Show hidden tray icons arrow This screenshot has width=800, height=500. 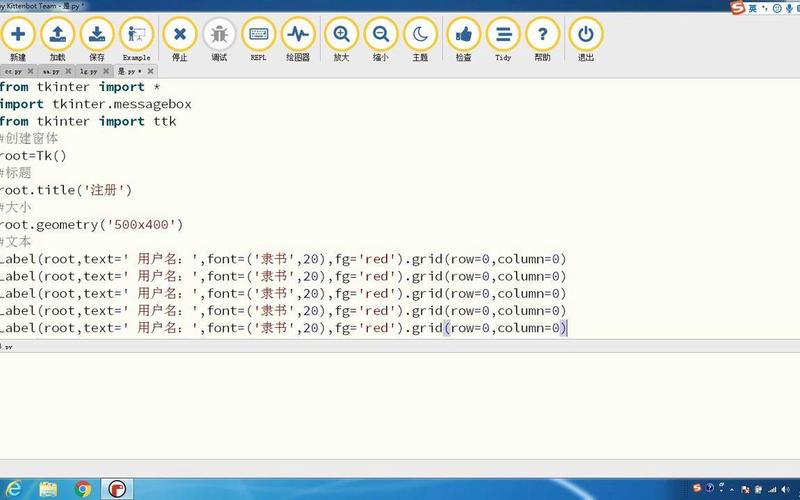[732, 489]
